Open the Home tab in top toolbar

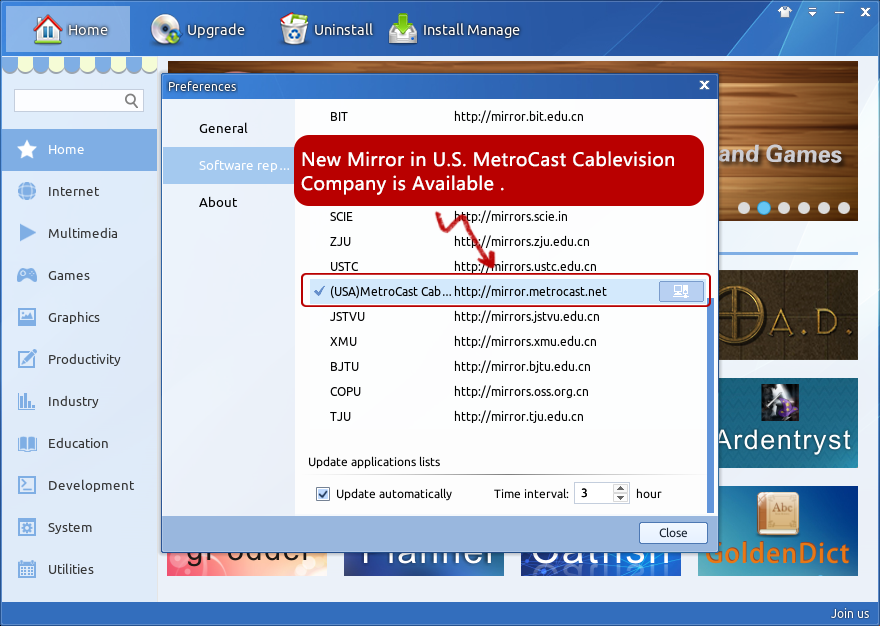pyautogui.click(x=68, y=29)
